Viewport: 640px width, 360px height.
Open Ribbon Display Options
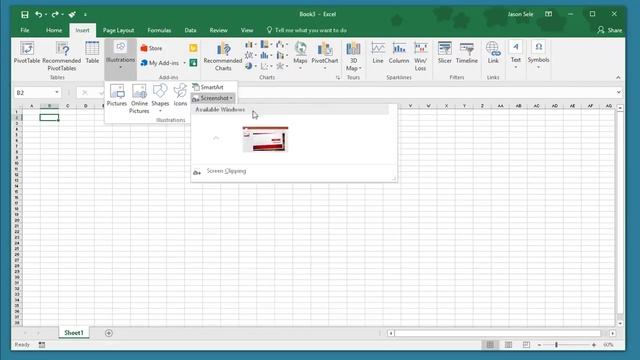[548, 14]
